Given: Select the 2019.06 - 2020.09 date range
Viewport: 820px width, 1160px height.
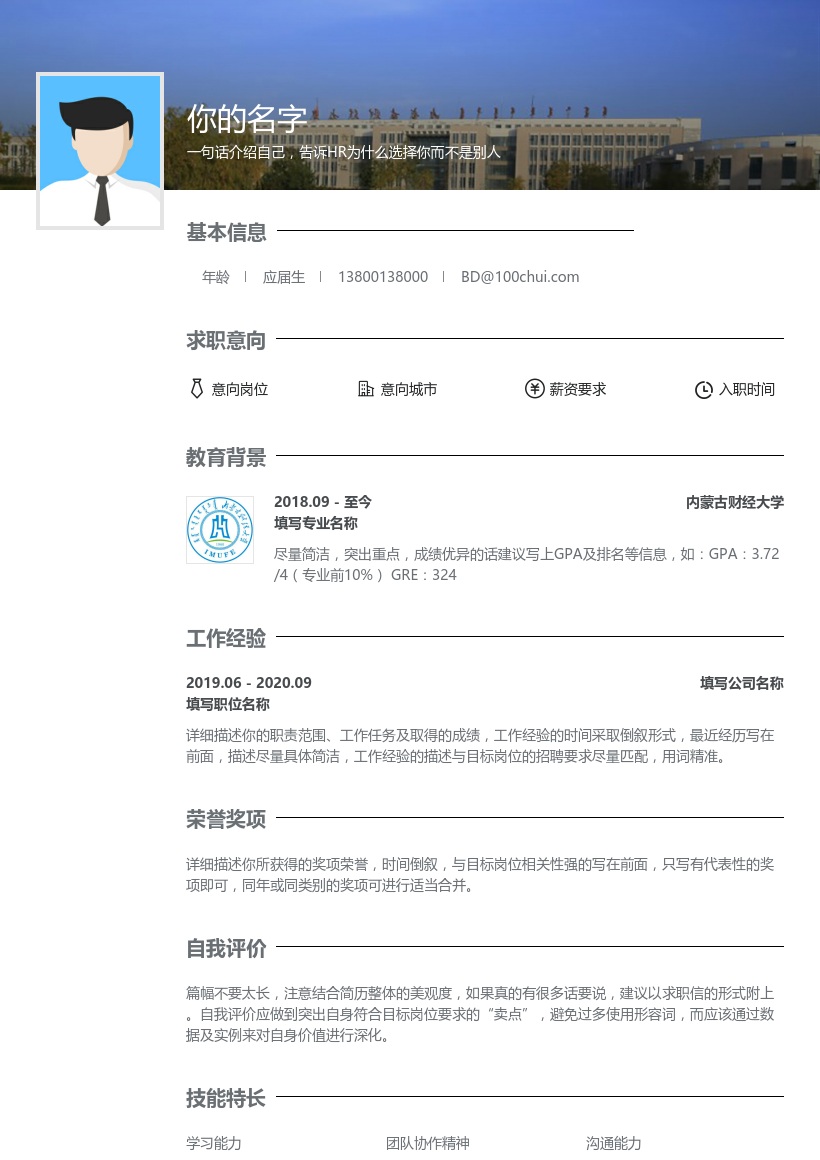Looking at the screenshot, I should 249,683.
